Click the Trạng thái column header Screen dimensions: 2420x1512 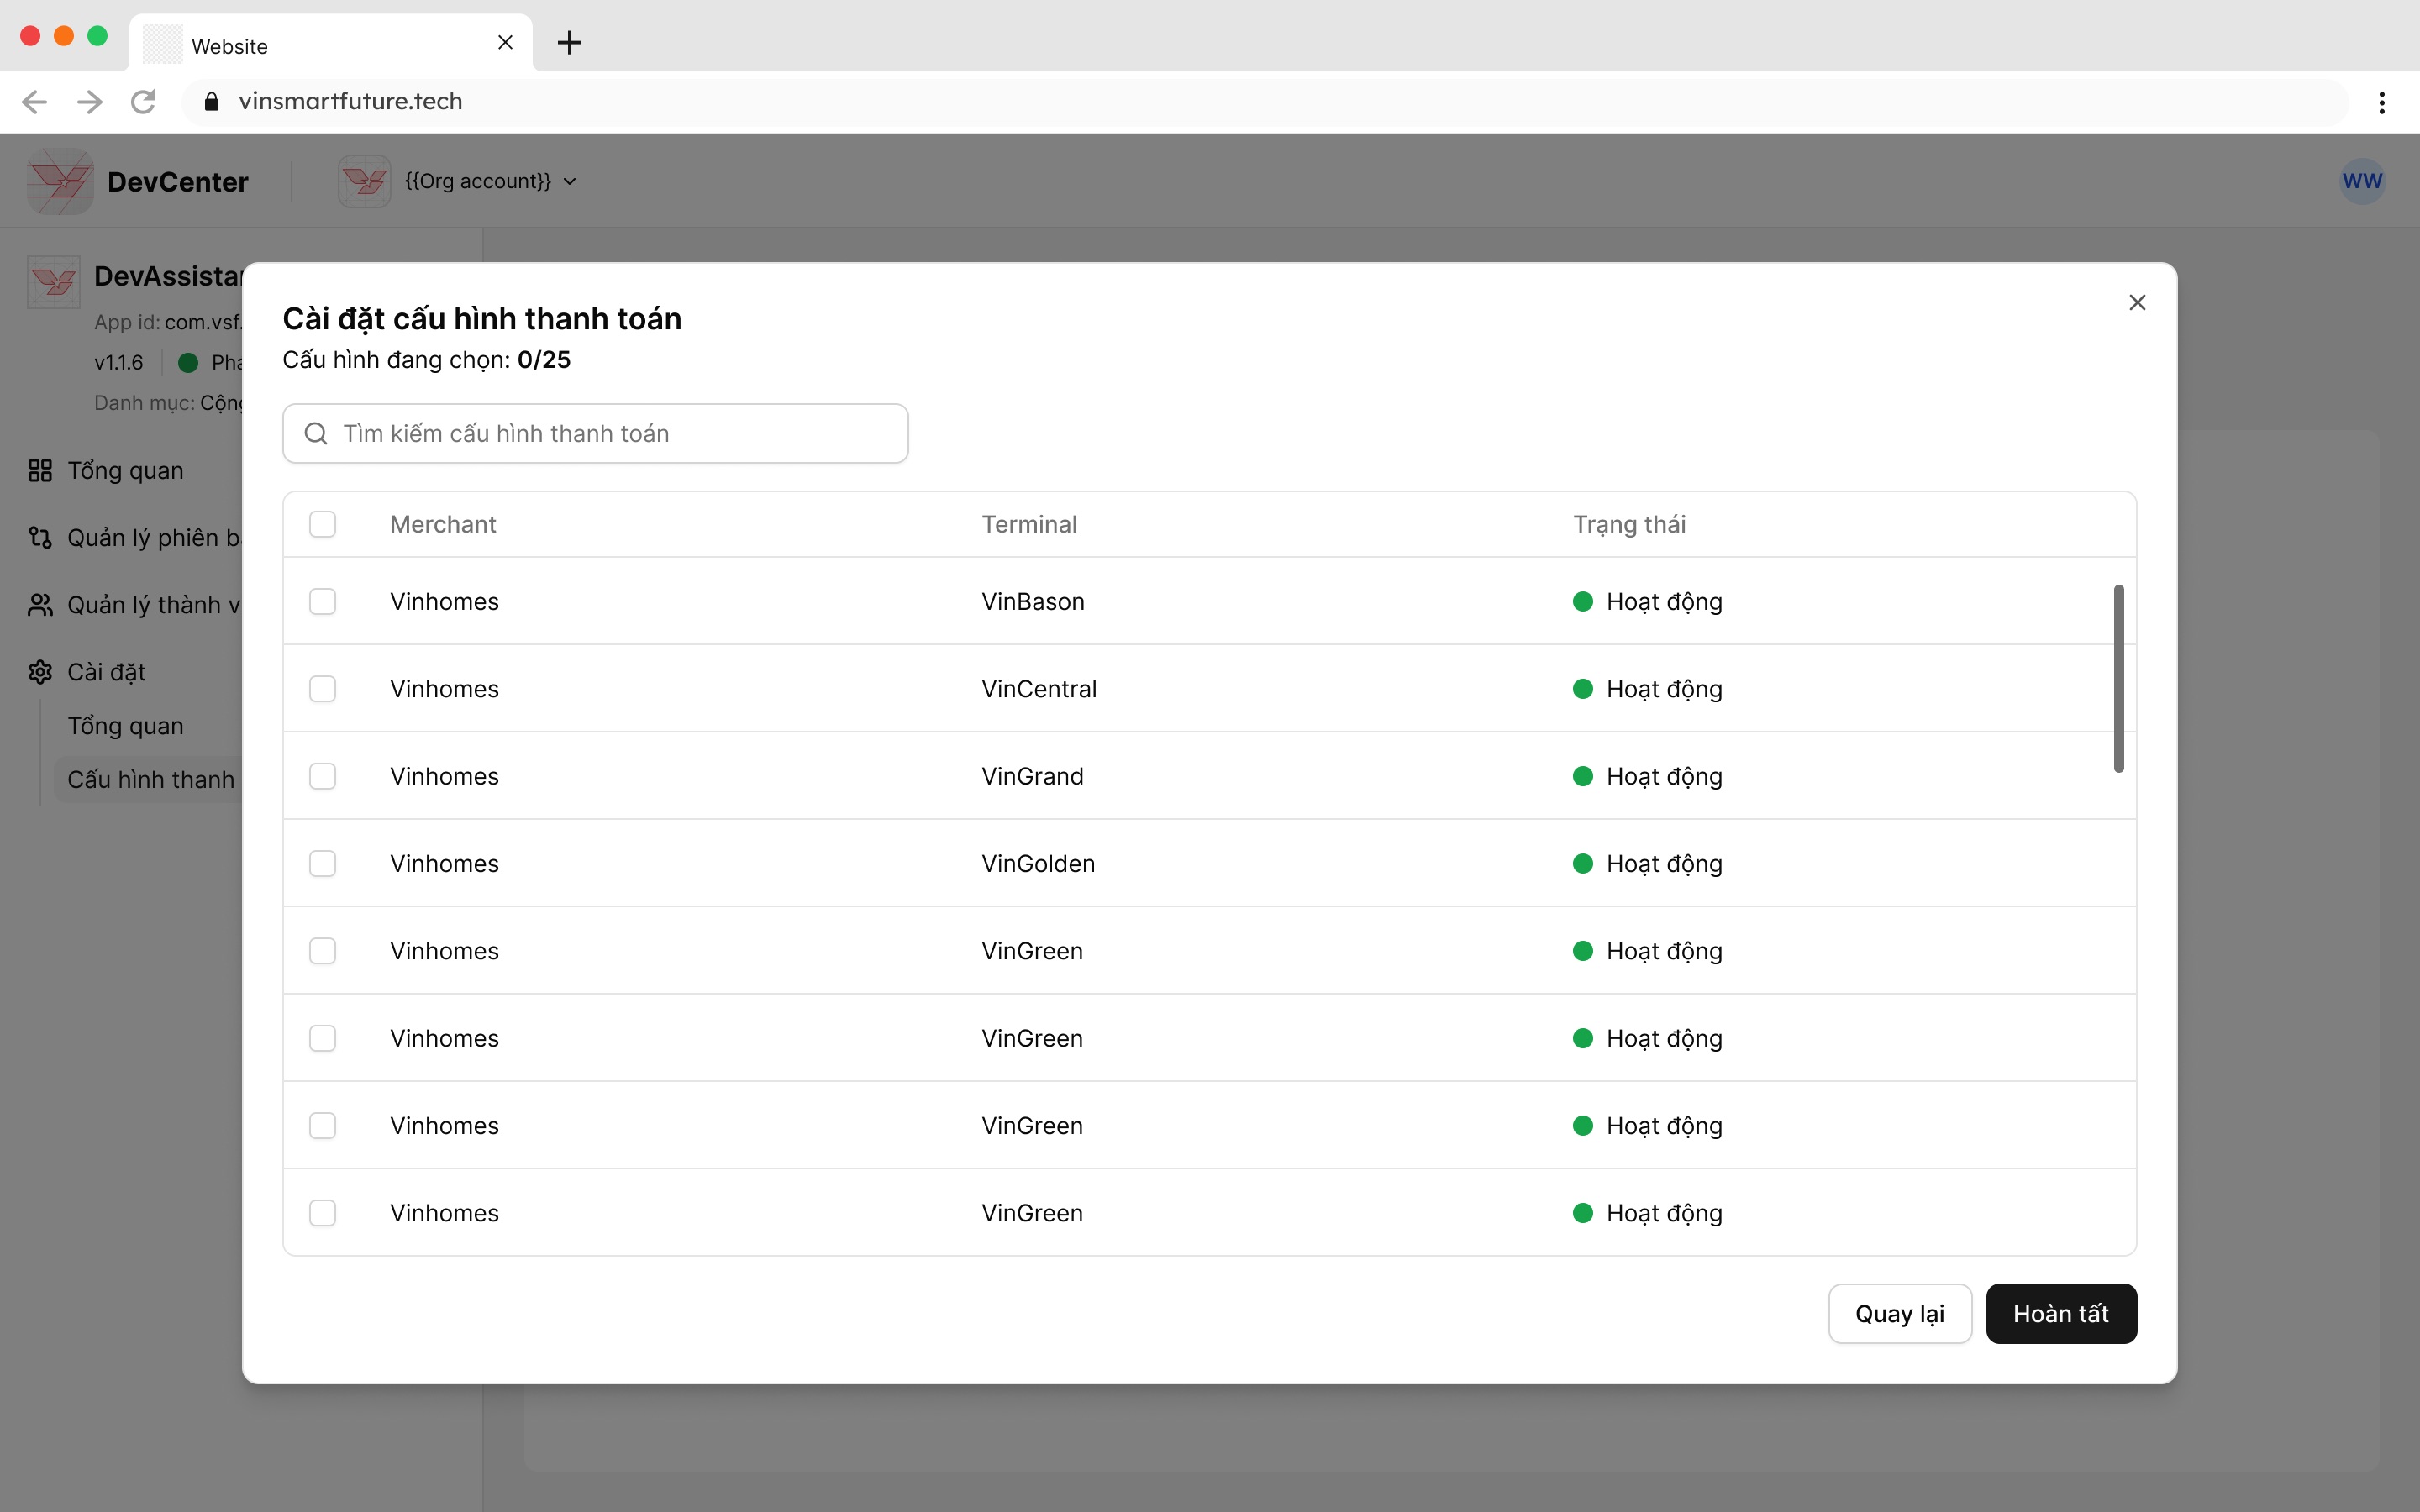1629,524
